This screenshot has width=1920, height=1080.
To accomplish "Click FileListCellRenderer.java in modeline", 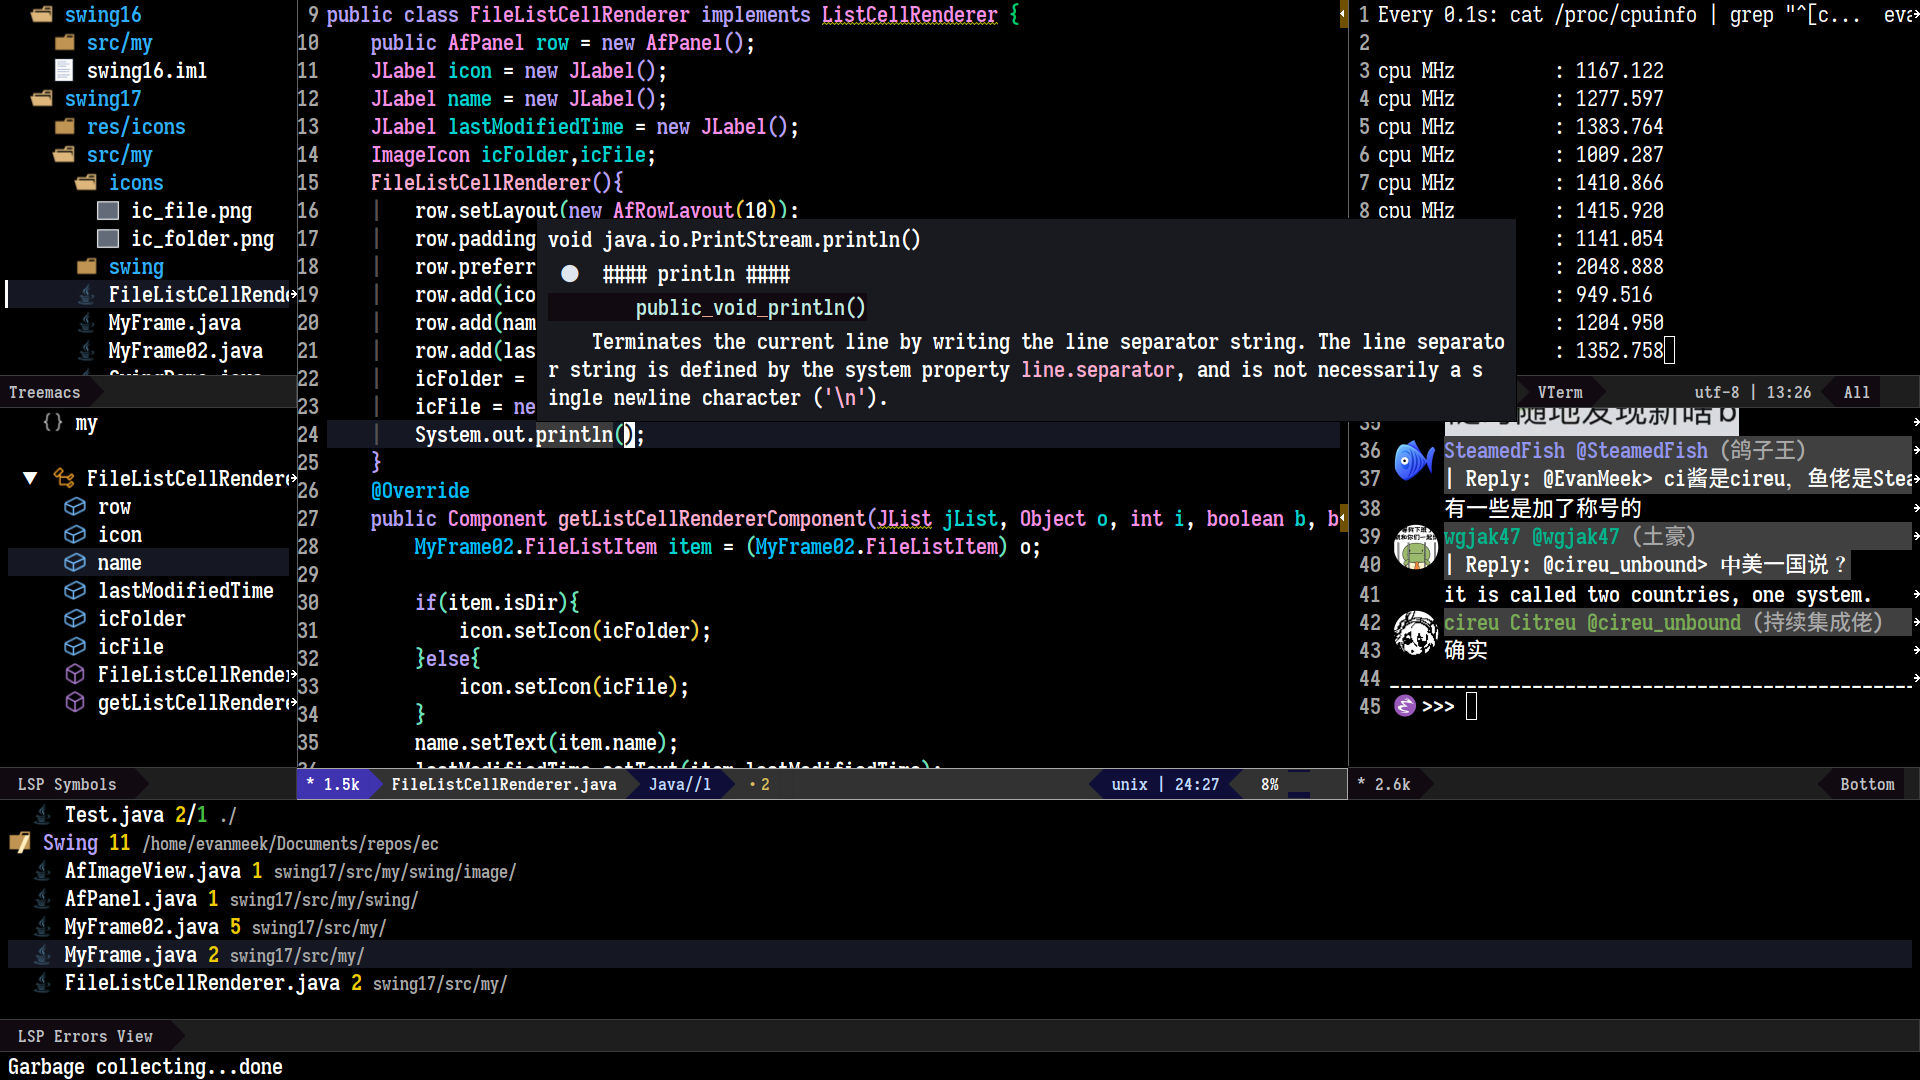I will pyautogui.click(x=504, y=785).
